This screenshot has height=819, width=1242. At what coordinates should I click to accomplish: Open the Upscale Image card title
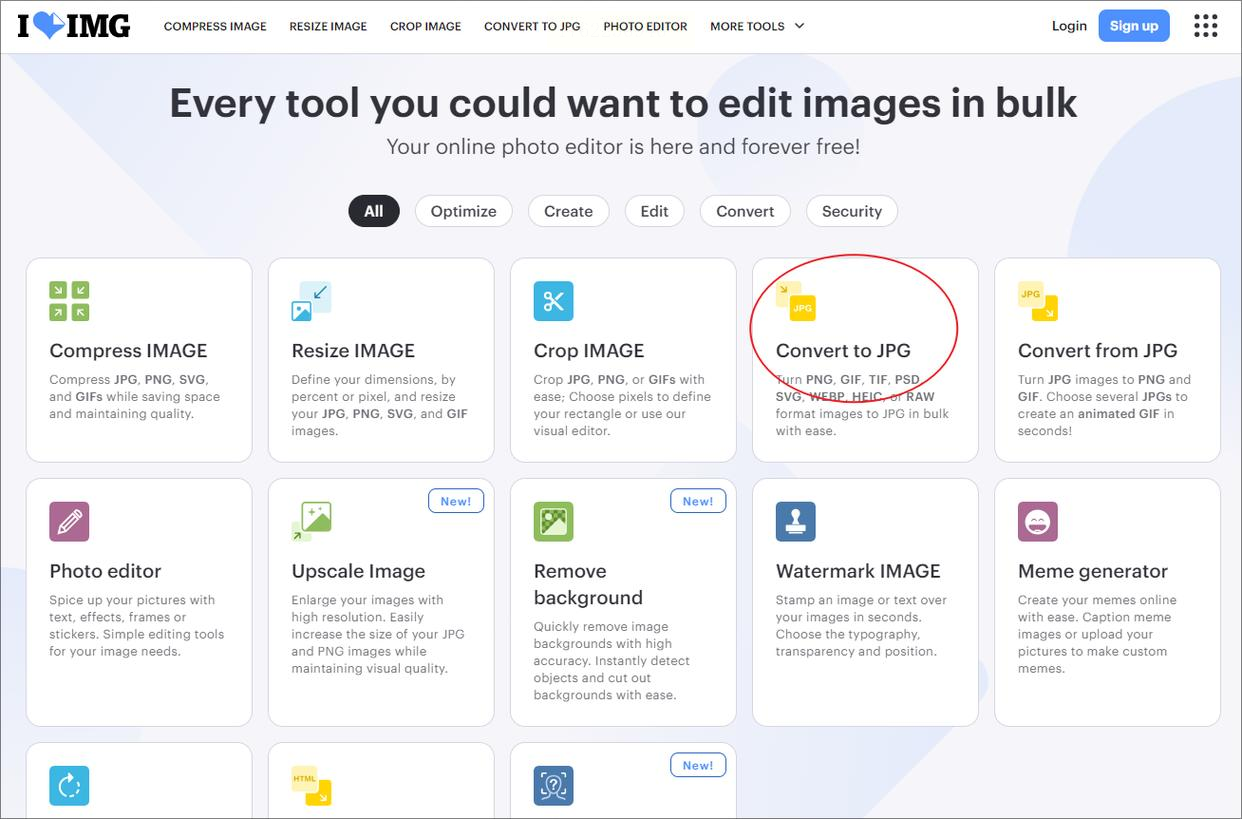pyautogui.click(x=358, y=571)
